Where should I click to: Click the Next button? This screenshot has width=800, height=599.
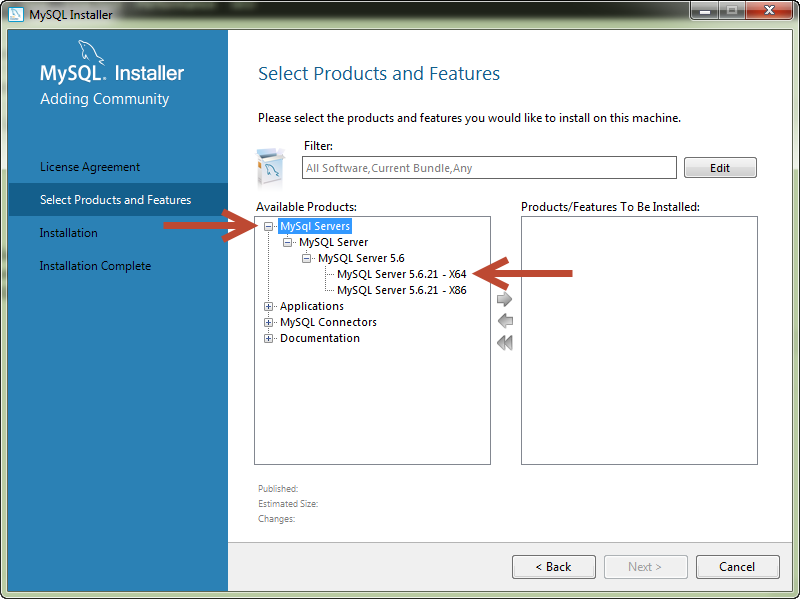tap(645, 567)
